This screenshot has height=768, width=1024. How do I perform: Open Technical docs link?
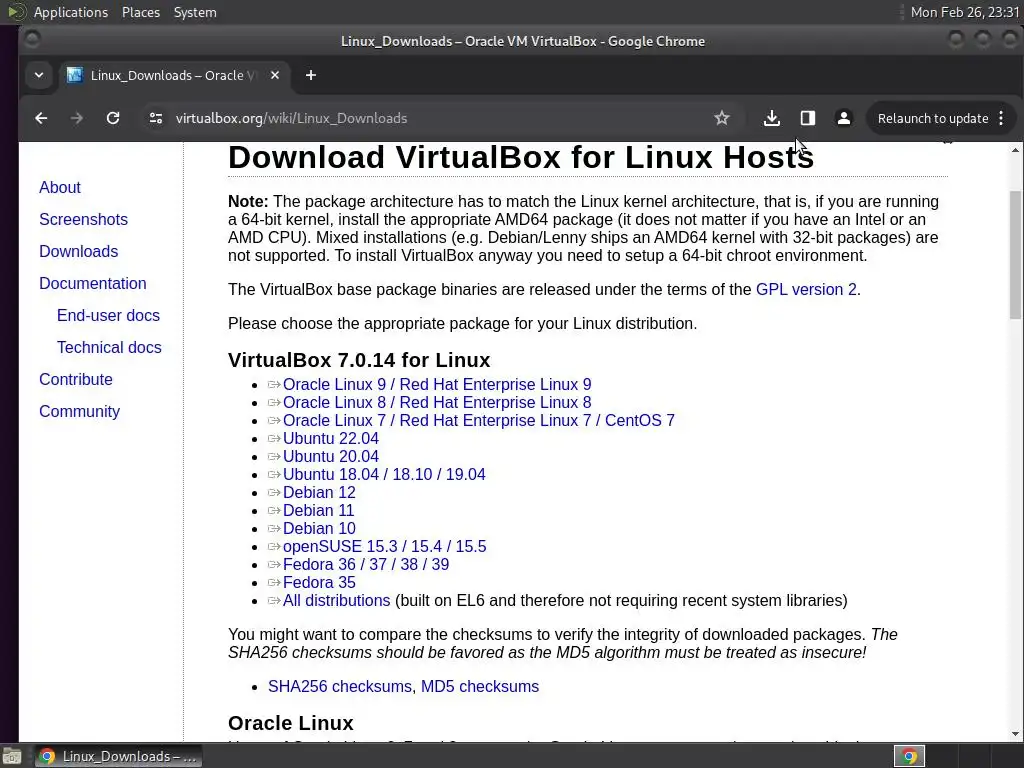[109, 347]
